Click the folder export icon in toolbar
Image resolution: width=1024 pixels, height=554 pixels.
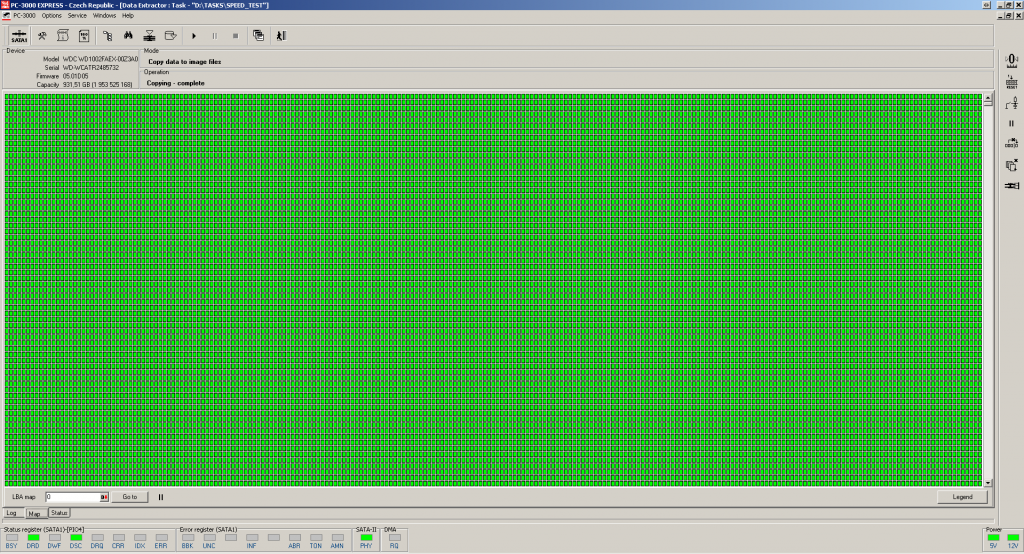[x=170, y=36]
